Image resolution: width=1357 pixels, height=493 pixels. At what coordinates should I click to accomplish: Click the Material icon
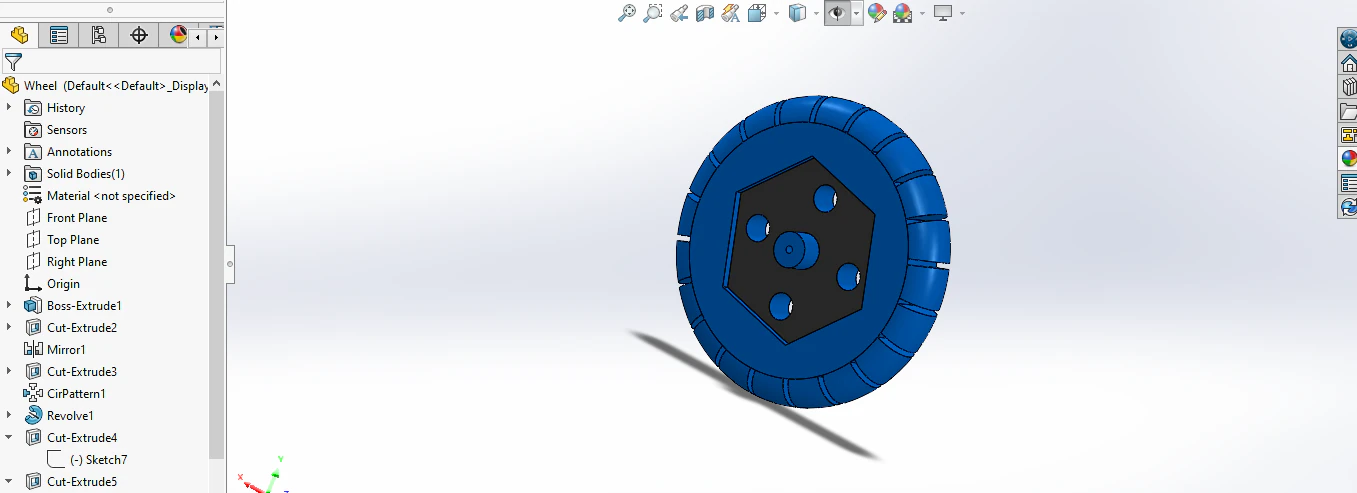point(32,196)
